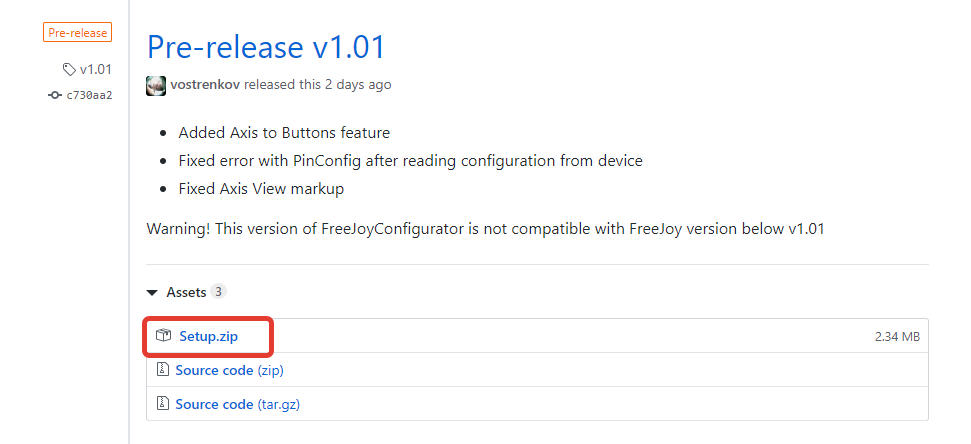Click the 2.34 MB file size text
Screen dimensions: 971x444
click(x=896, y=336)
